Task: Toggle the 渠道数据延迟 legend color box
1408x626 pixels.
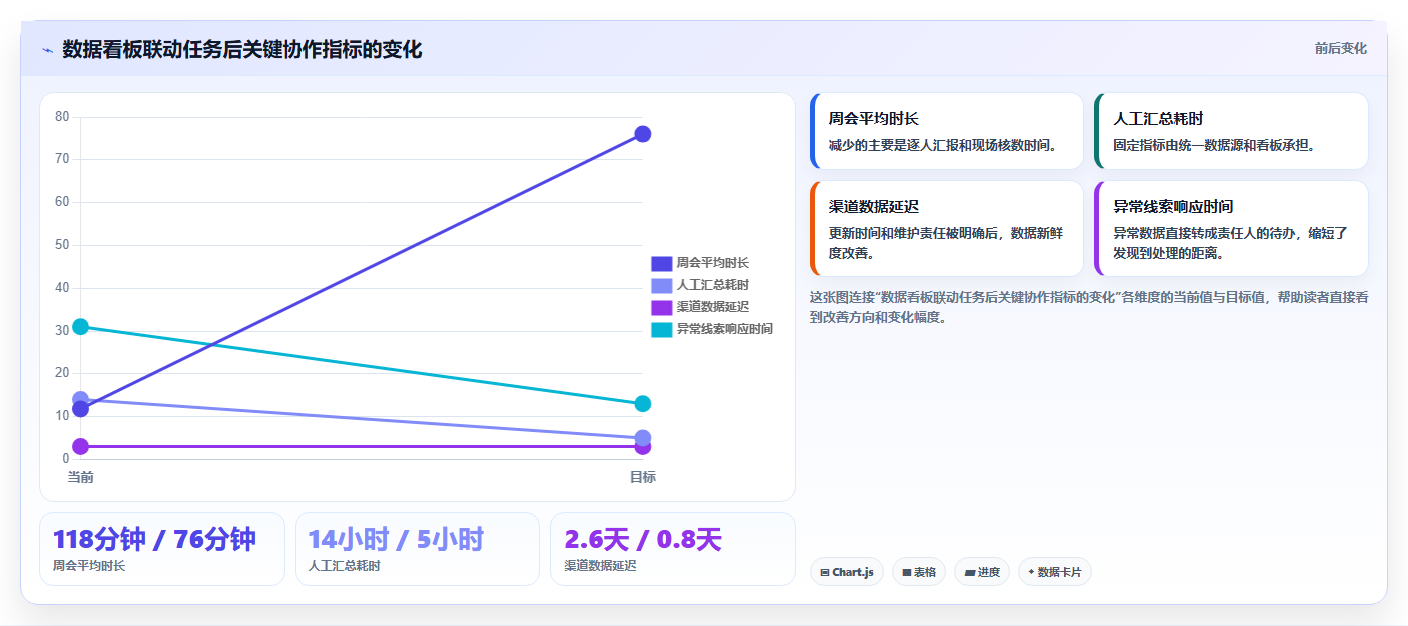Action: pos(661,307)
